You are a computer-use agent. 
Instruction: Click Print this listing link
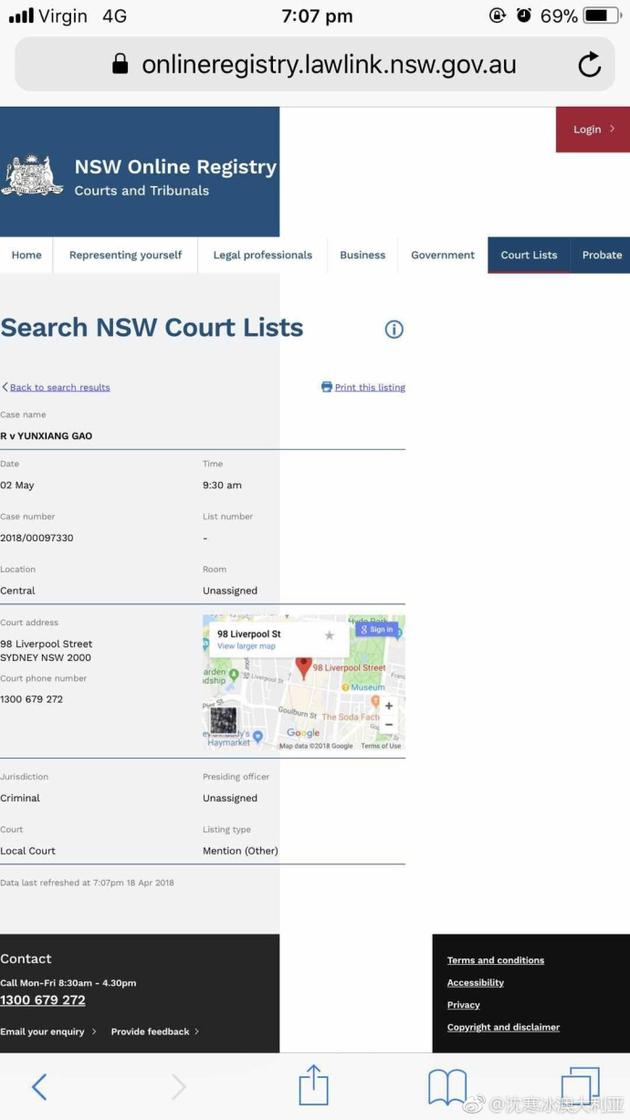point(370,387)
